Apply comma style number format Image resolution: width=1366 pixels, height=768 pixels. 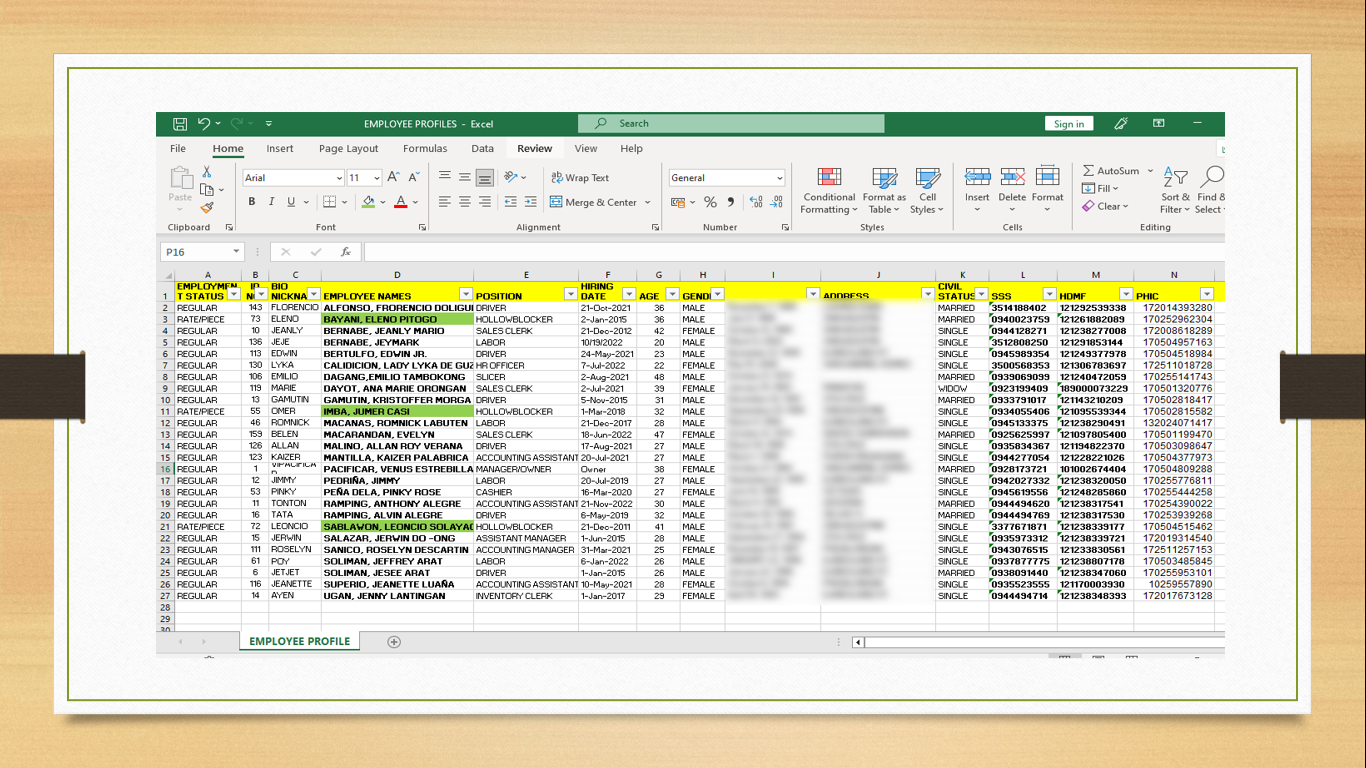click(x=731, y=202)
